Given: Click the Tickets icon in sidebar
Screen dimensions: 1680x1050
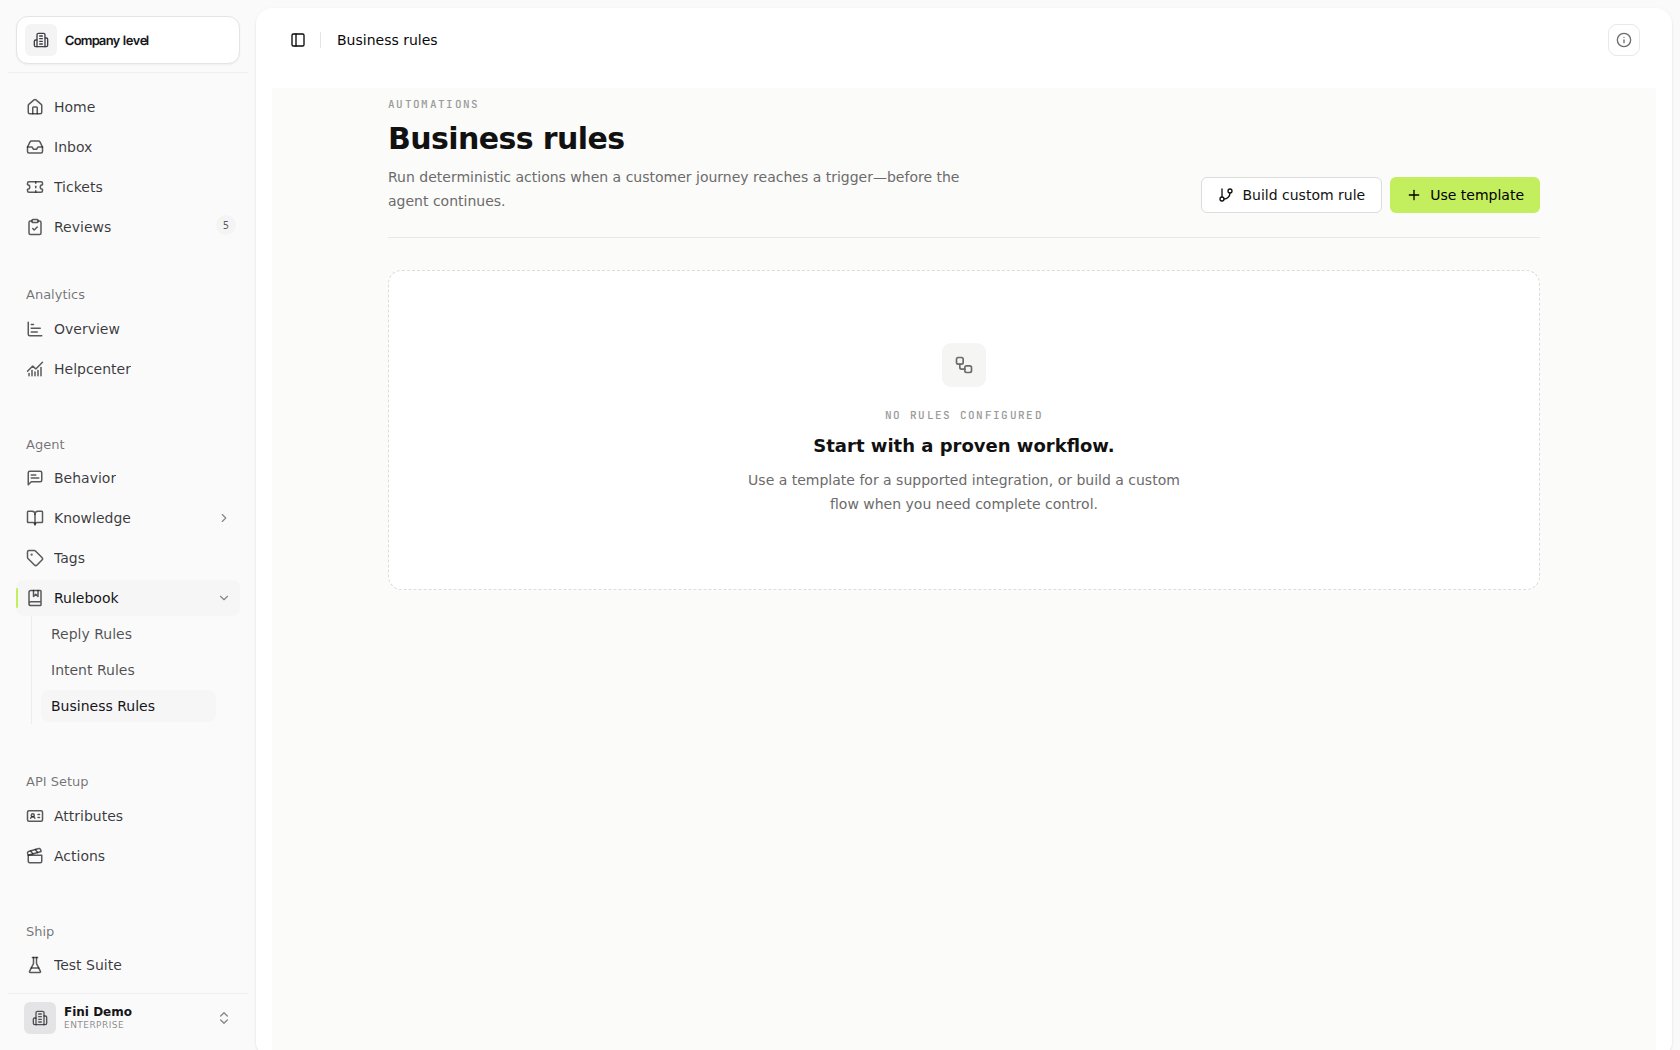Looking at the screenshot, I should pos(35,187).
